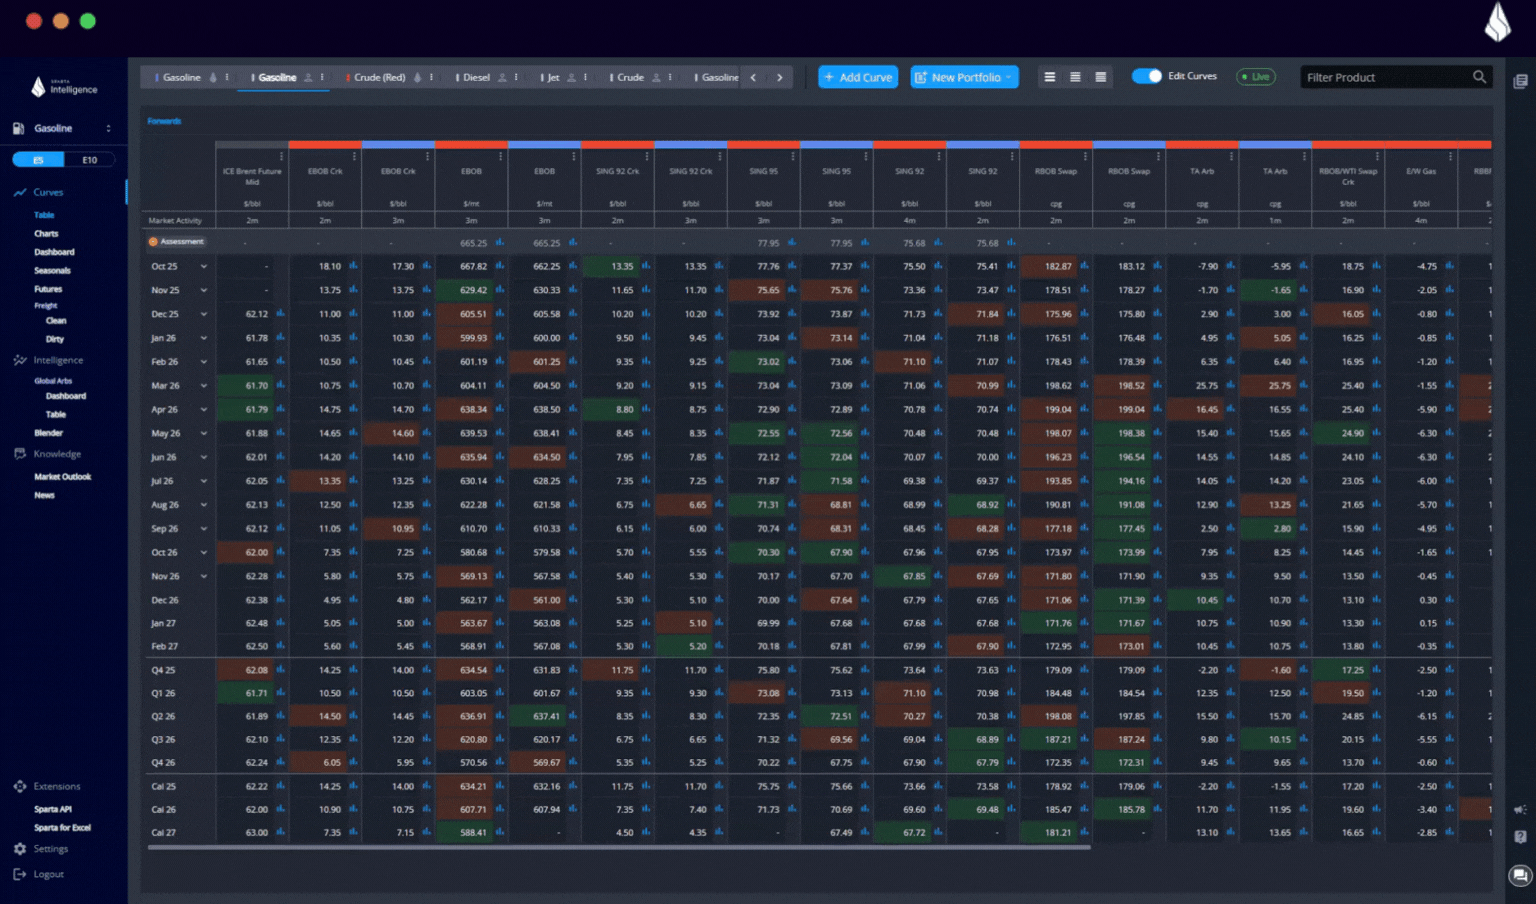Open three-dot menu on Crude (Red) tab

click(431, 77)
